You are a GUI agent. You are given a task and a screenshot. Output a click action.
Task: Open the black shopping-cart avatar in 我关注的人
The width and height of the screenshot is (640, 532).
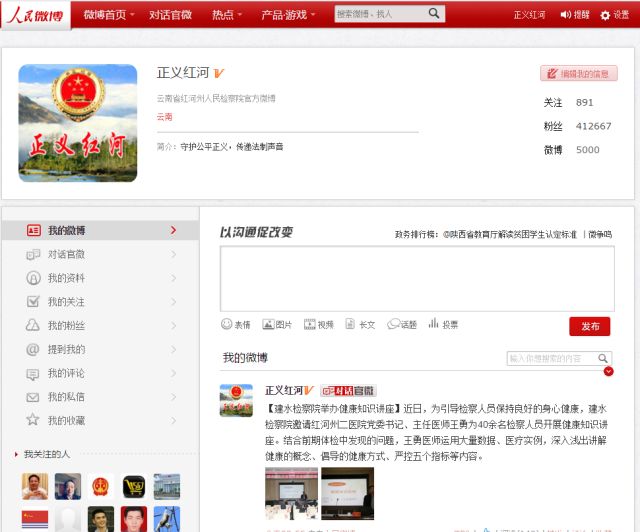pyautogui.click(x=134, y=486)
